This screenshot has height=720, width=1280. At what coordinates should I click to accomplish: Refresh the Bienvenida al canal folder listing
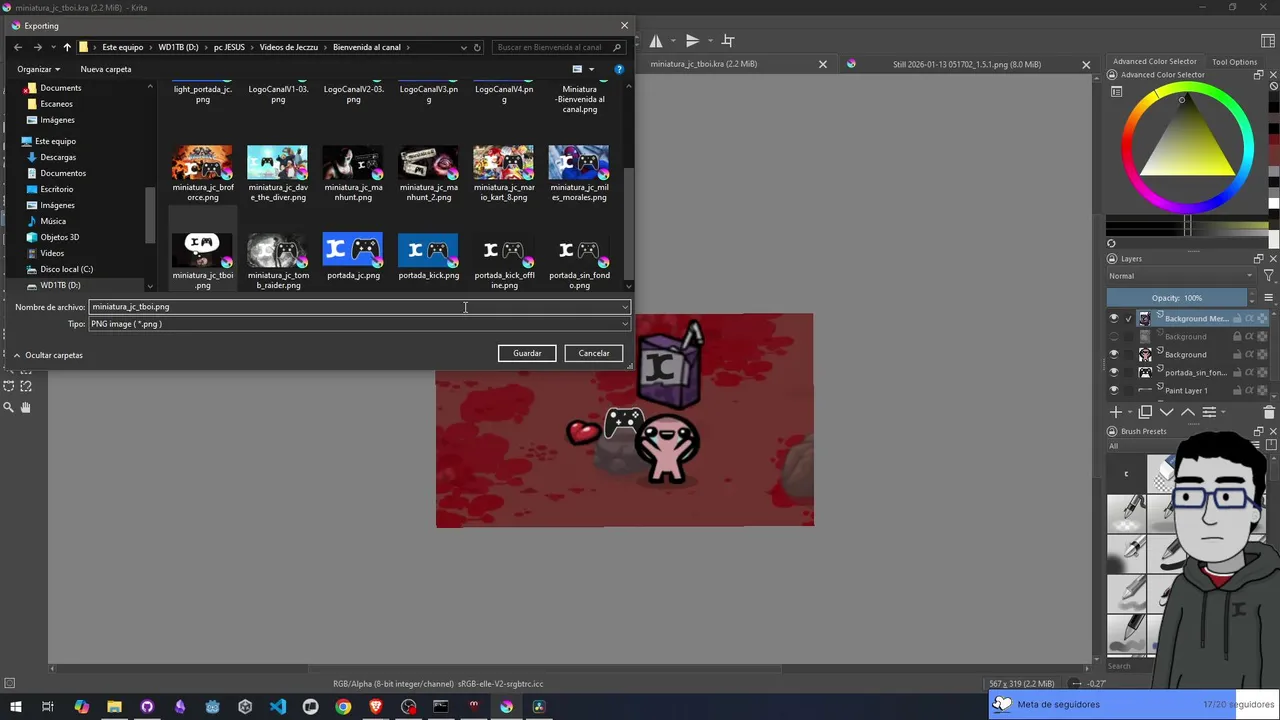point(477,47)
